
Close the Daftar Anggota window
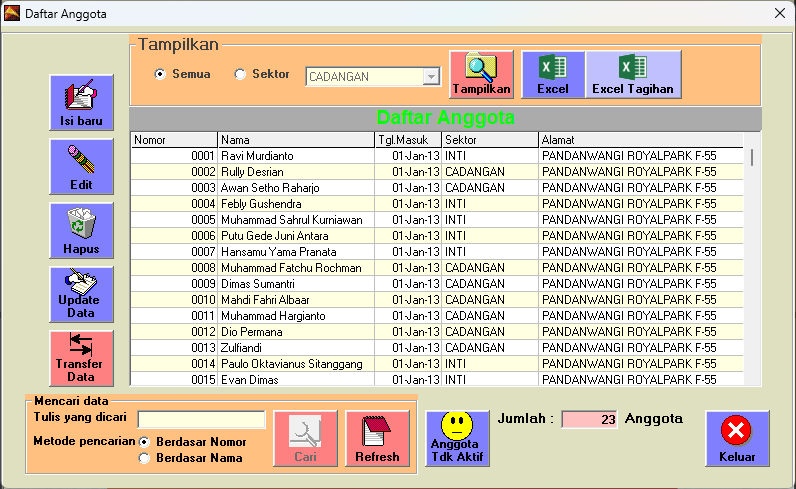point(780,13)
